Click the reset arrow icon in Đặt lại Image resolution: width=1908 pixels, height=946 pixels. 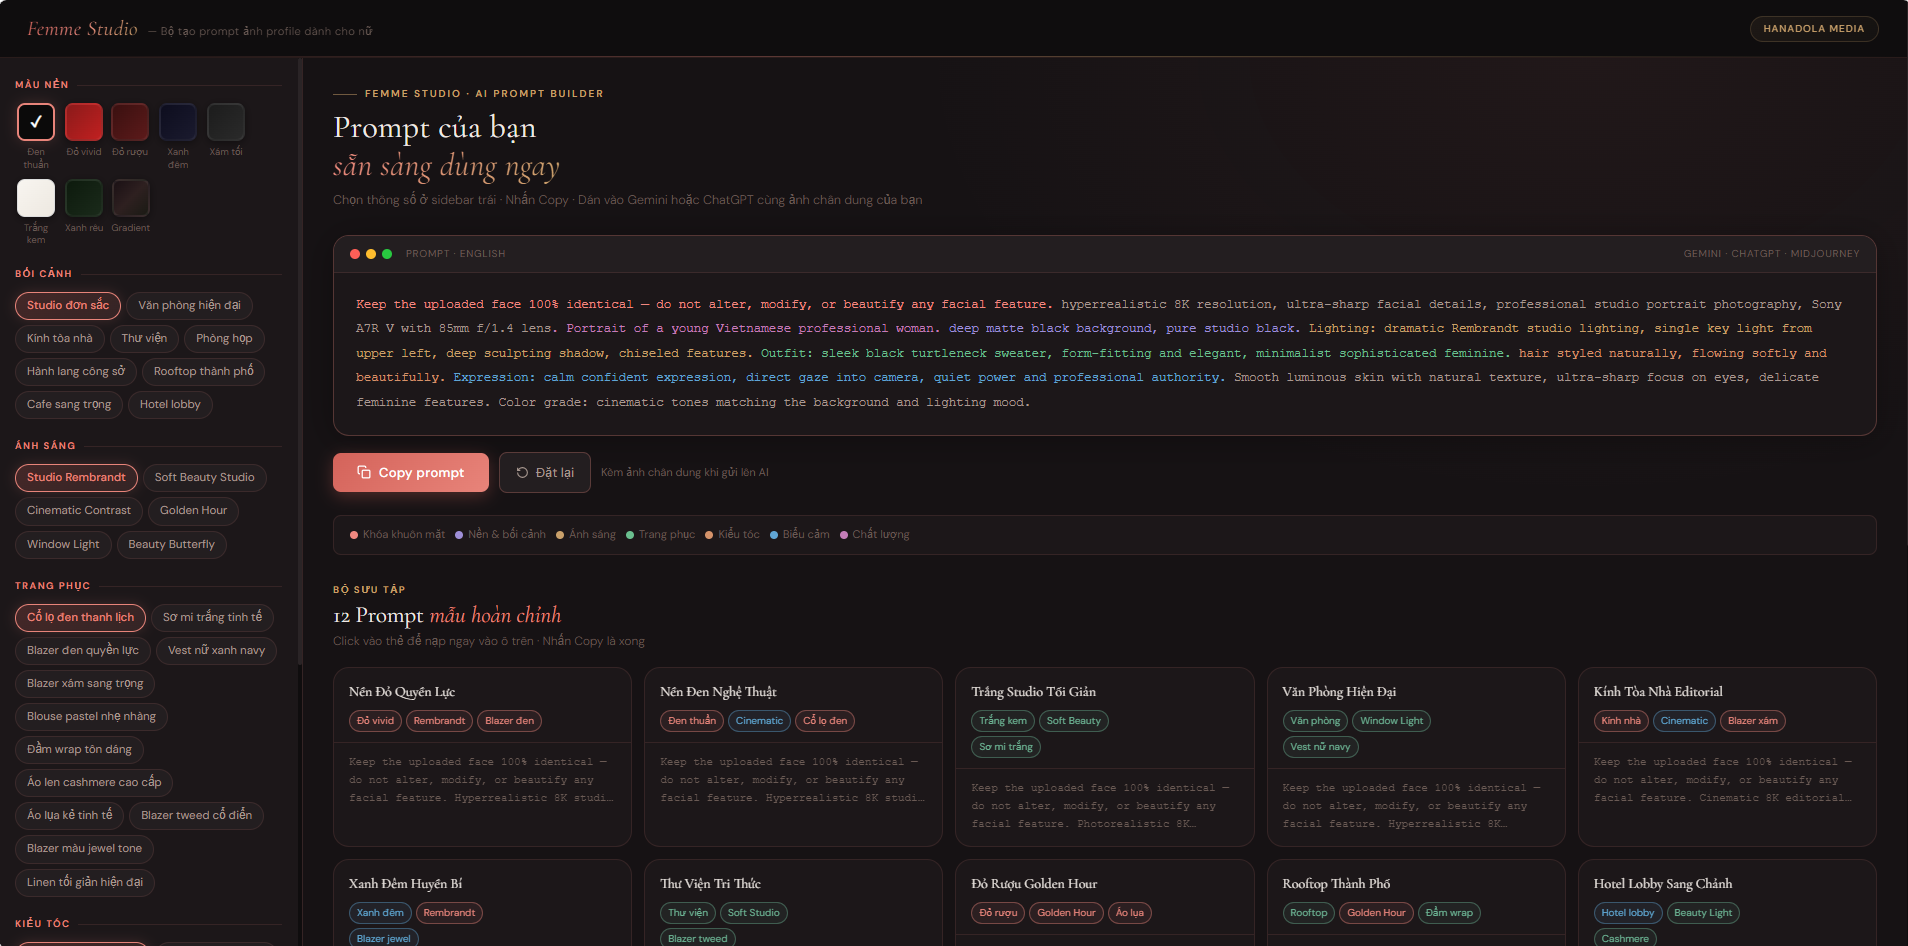click(522, 472)
